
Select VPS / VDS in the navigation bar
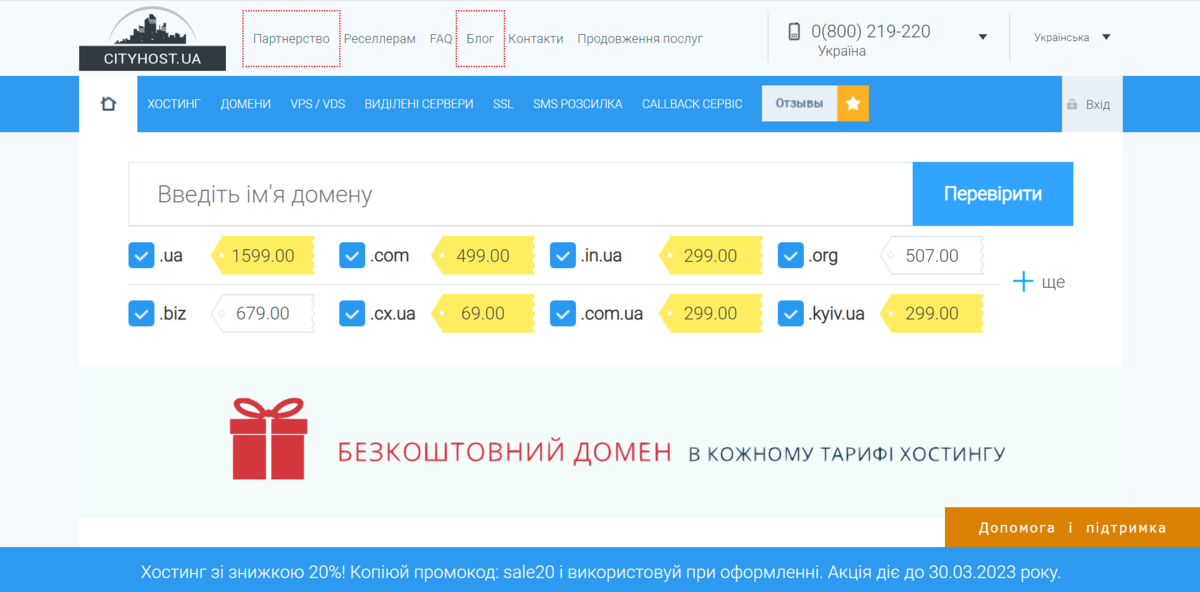pos(317,104)
